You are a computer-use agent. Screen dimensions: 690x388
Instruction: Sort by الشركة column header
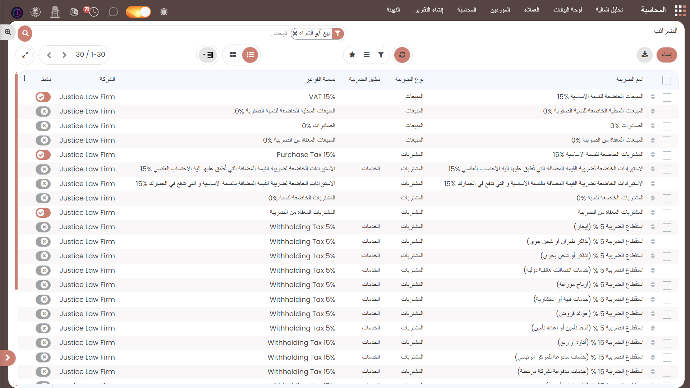(107, 79)
